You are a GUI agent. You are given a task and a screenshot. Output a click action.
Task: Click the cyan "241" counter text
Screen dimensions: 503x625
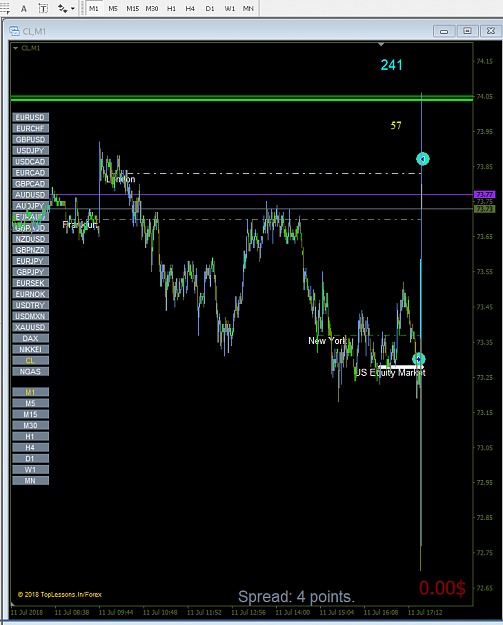[391, 65]
